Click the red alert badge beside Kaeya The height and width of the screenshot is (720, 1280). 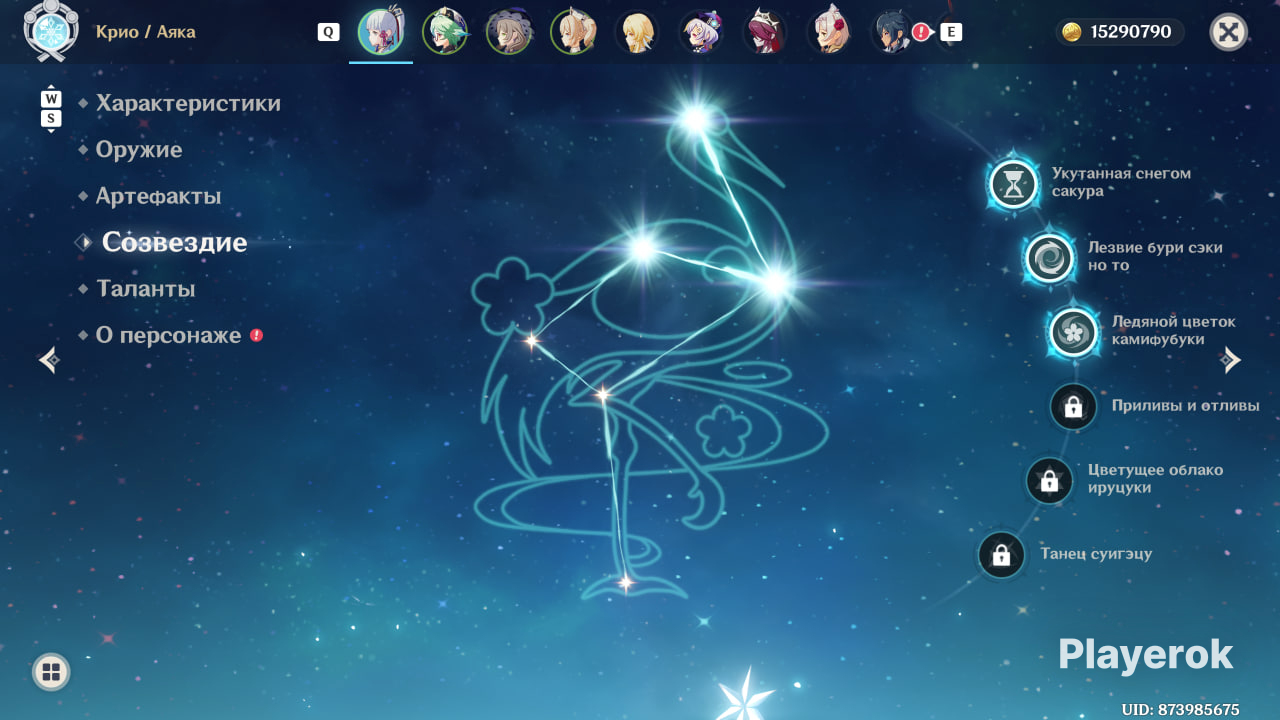click(x=921, y=32)
